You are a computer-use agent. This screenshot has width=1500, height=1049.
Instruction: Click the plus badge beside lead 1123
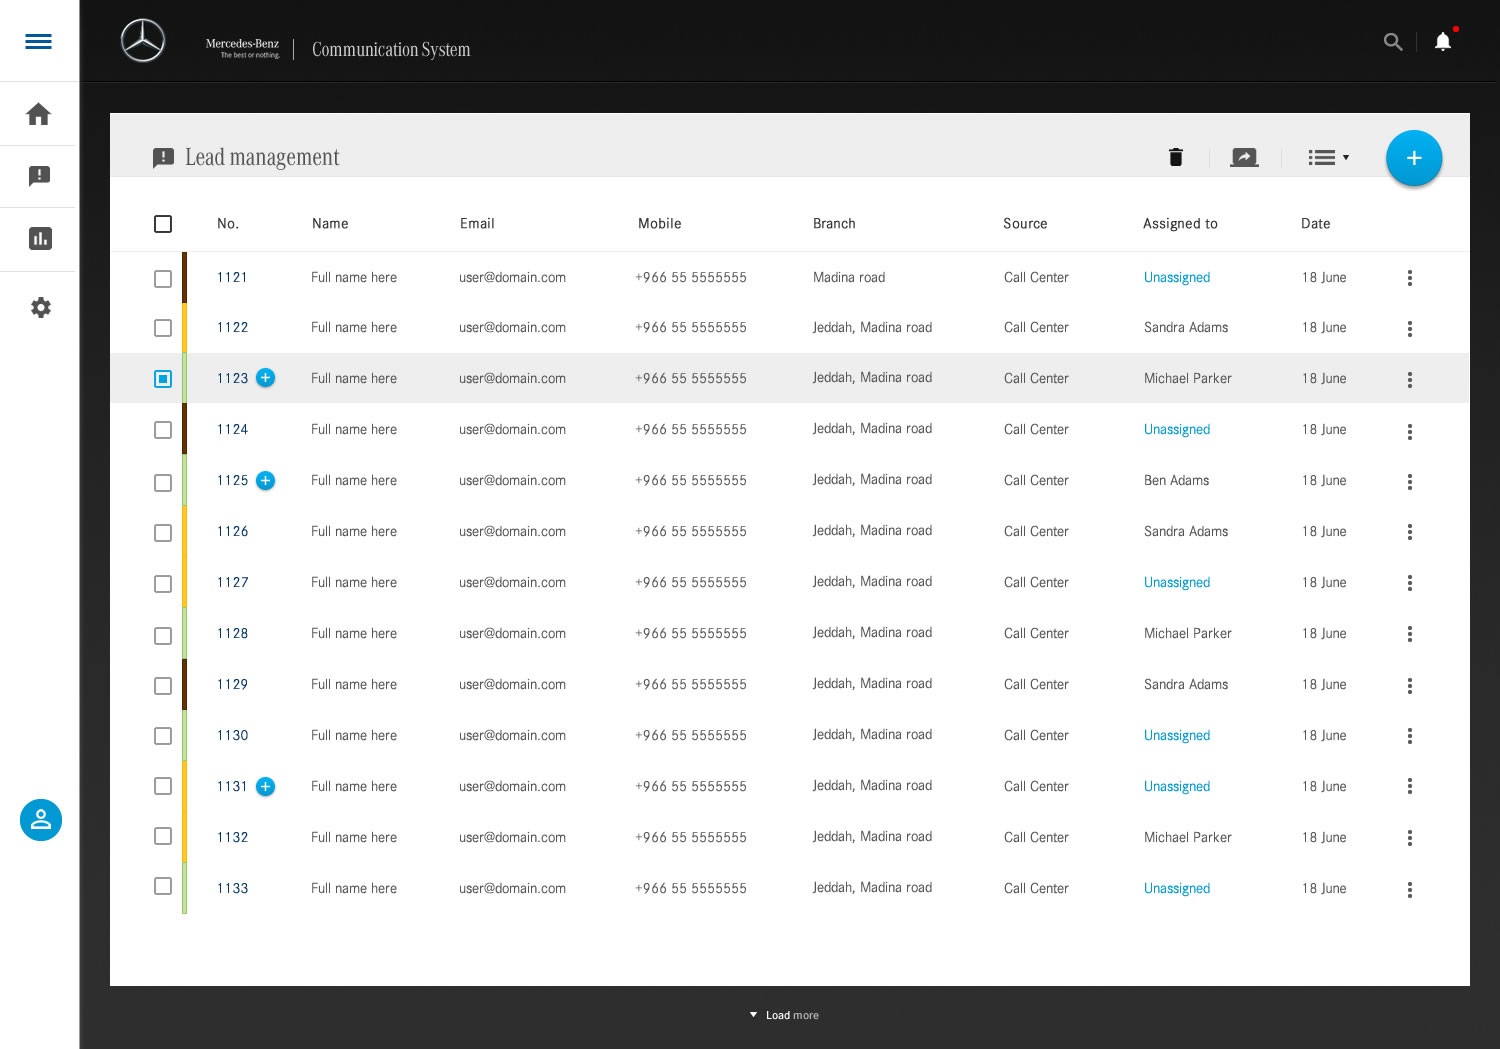265,377
